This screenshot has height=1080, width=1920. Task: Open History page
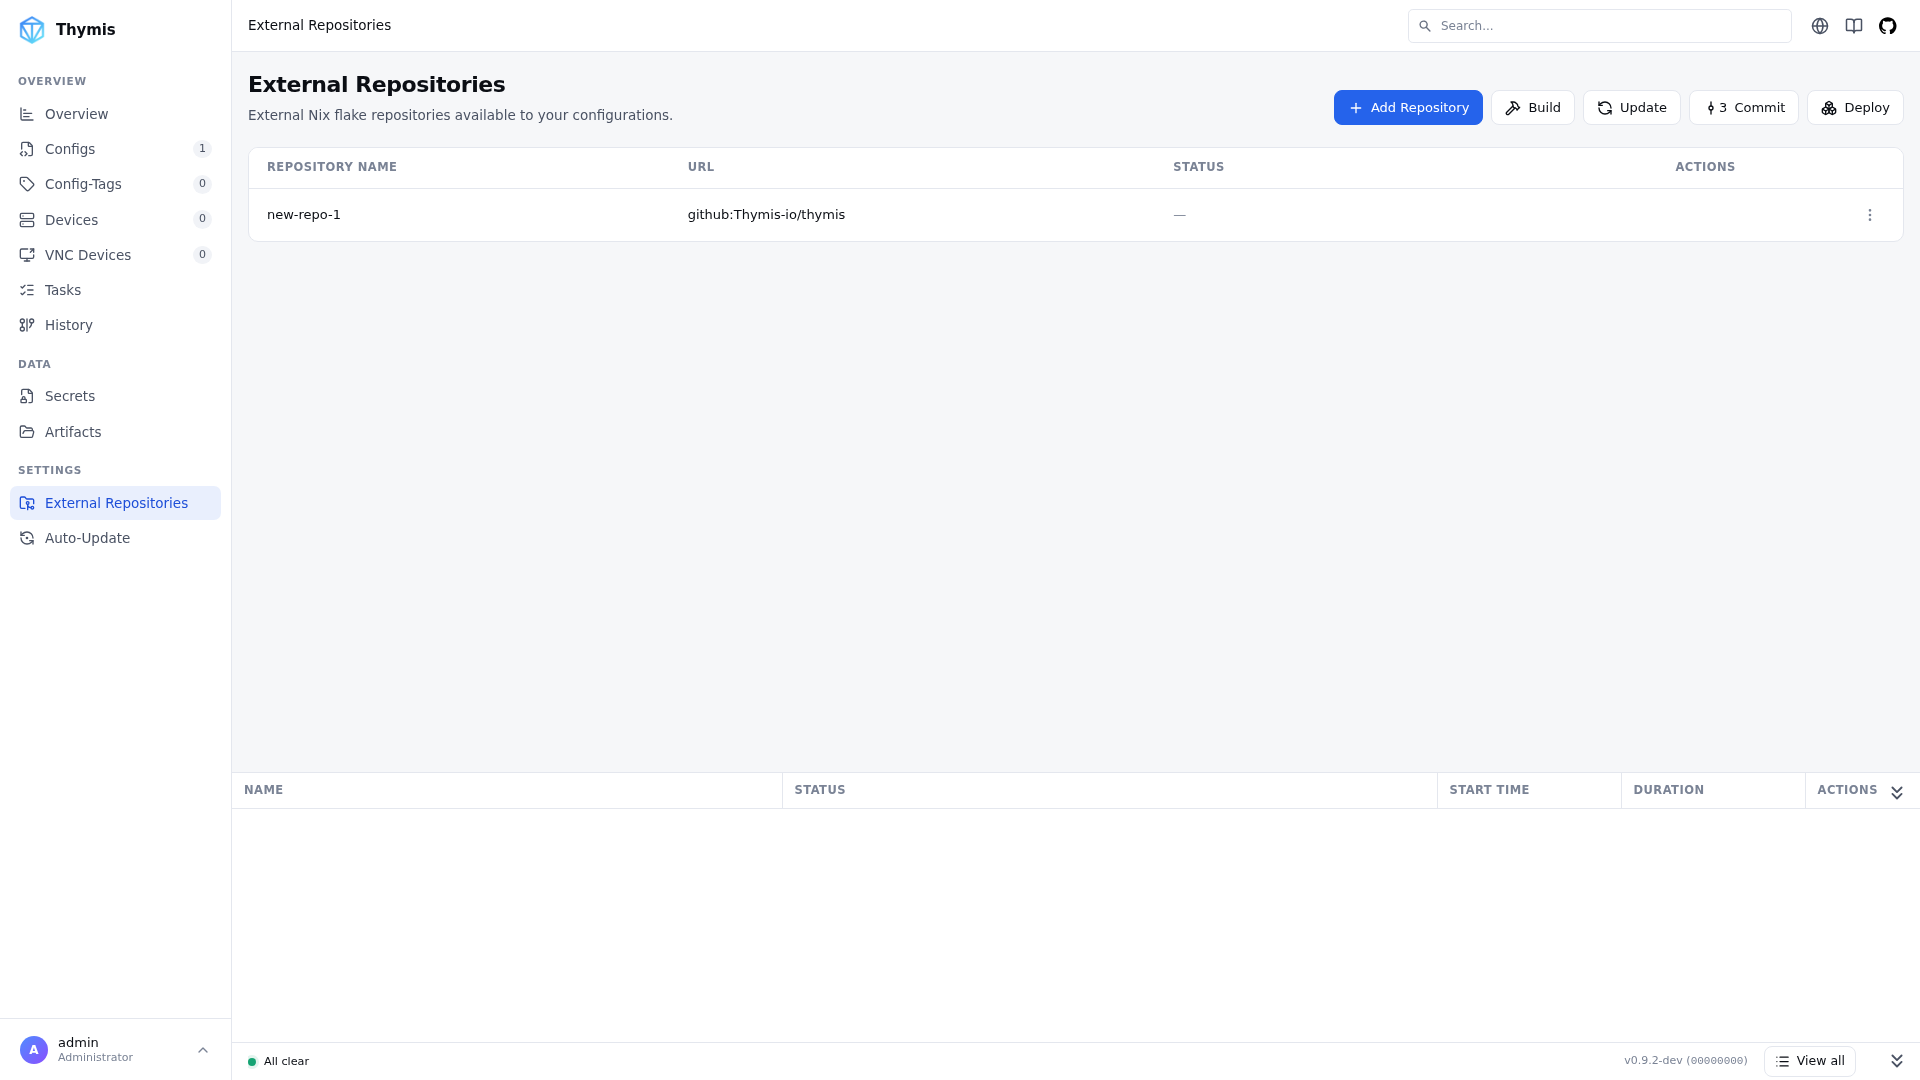point(115,325)
